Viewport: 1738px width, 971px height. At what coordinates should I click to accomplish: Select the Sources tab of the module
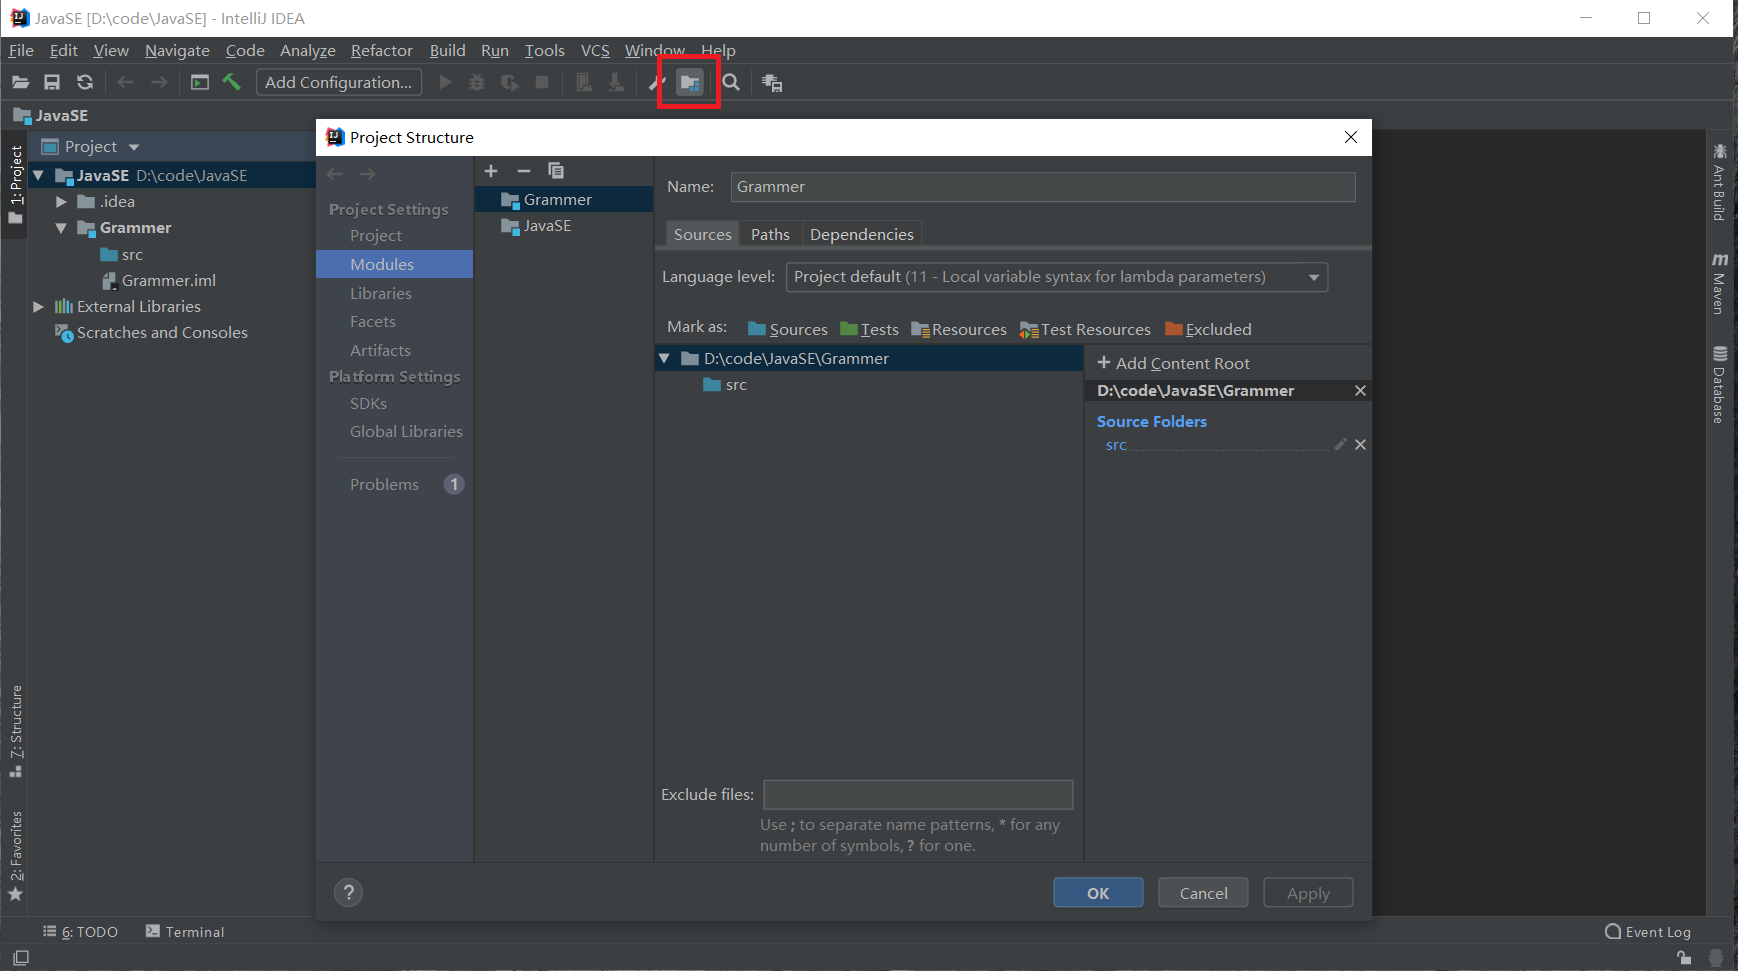(x=703, y=234)
